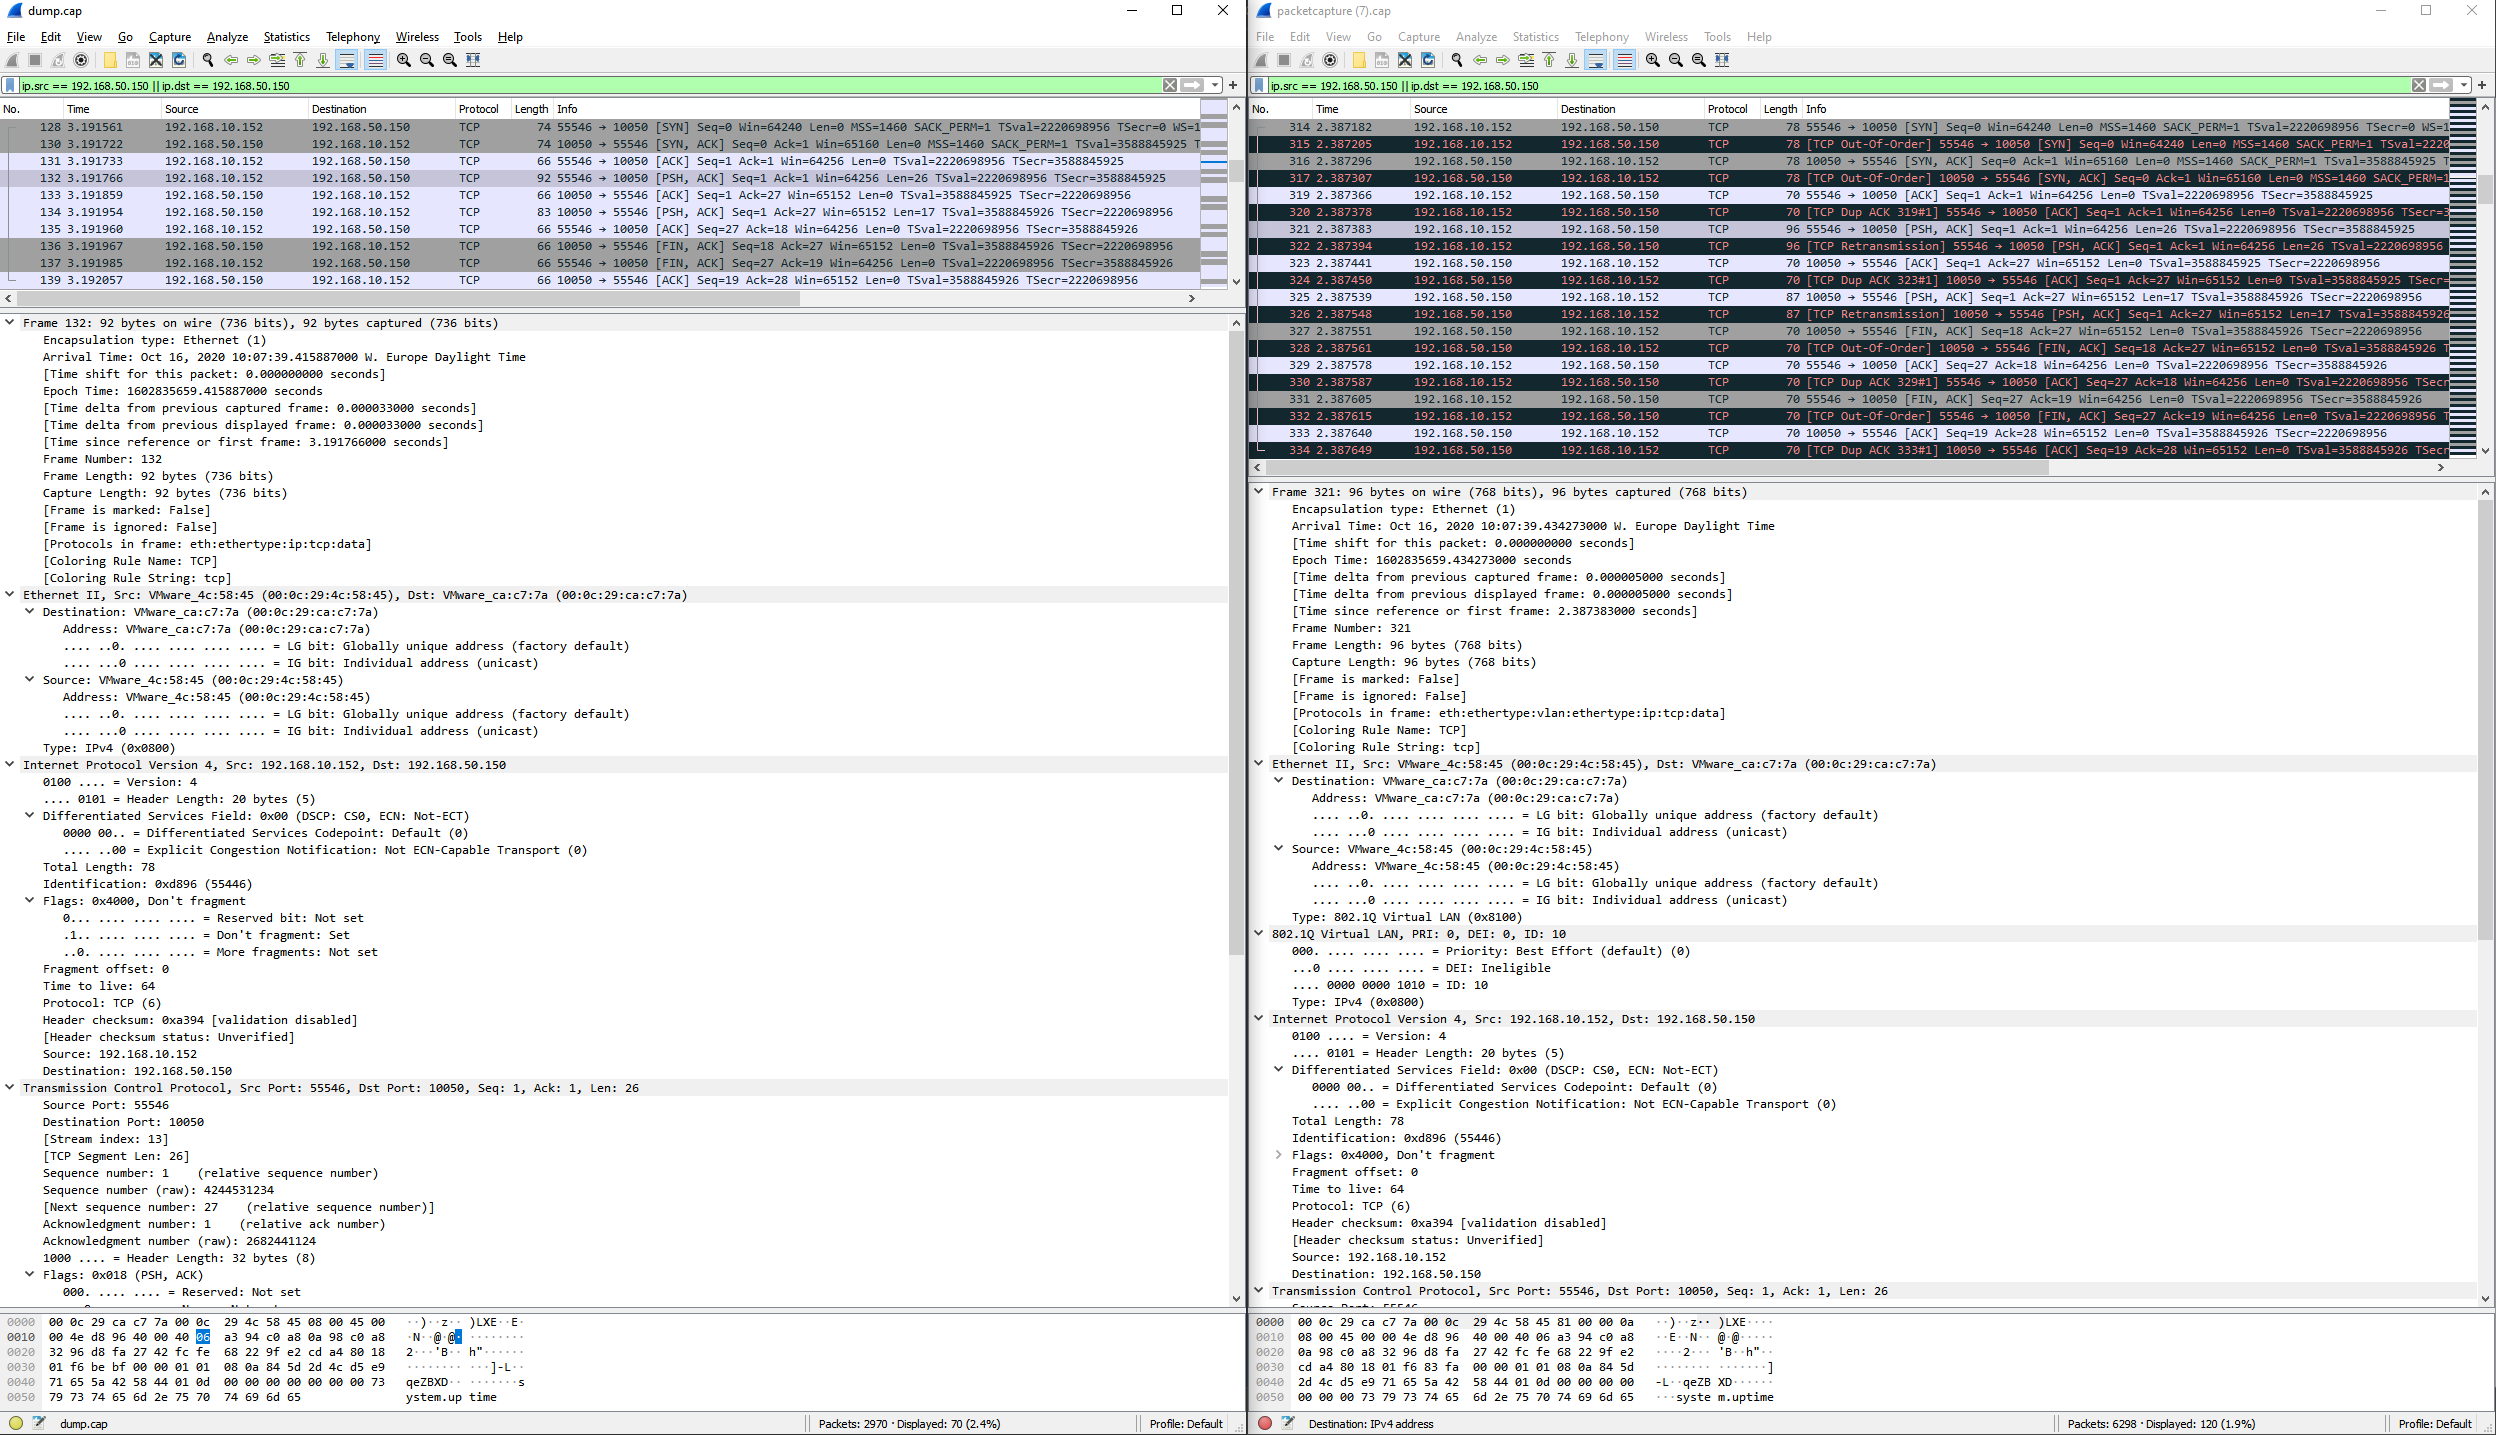Reload the capture file in the dump.cap window
Image resolution: width=2496 pixels, height=1435 pixels.
point(179,60)
